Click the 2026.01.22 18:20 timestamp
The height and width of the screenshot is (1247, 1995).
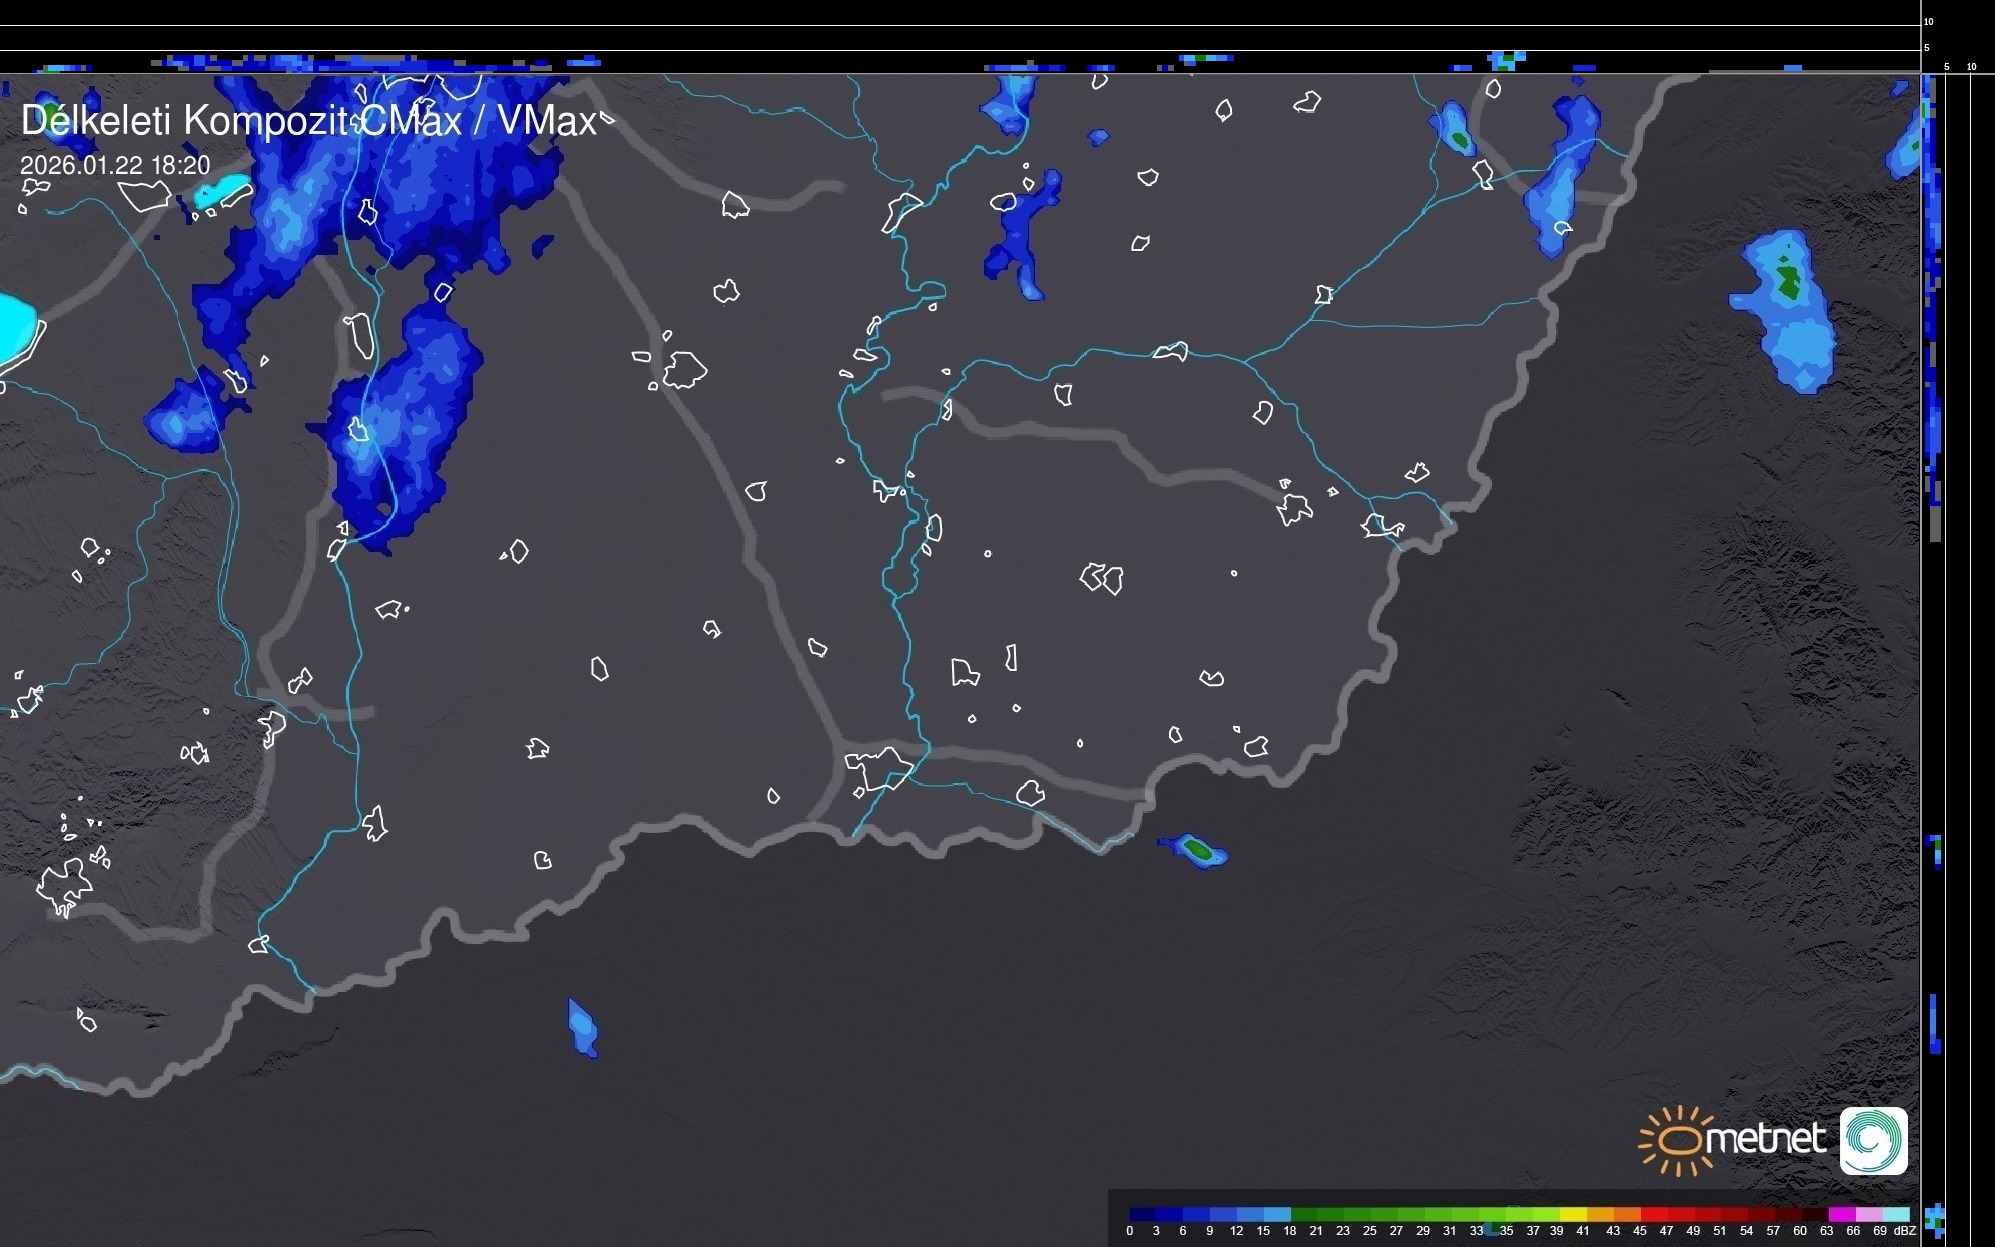click(115, 165)
